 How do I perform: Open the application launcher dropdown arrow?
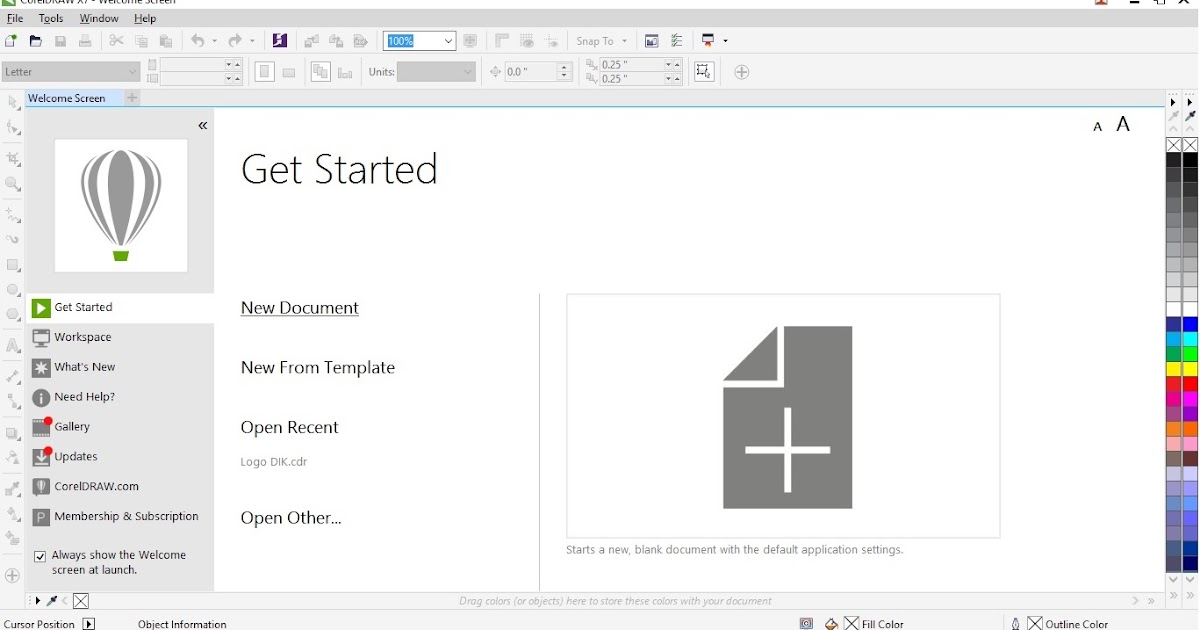[x=725, y=41]
